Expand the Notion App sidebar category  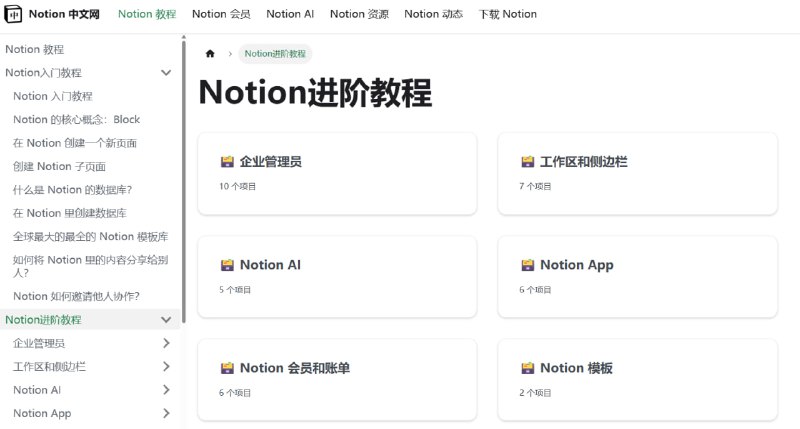point(166,413)
